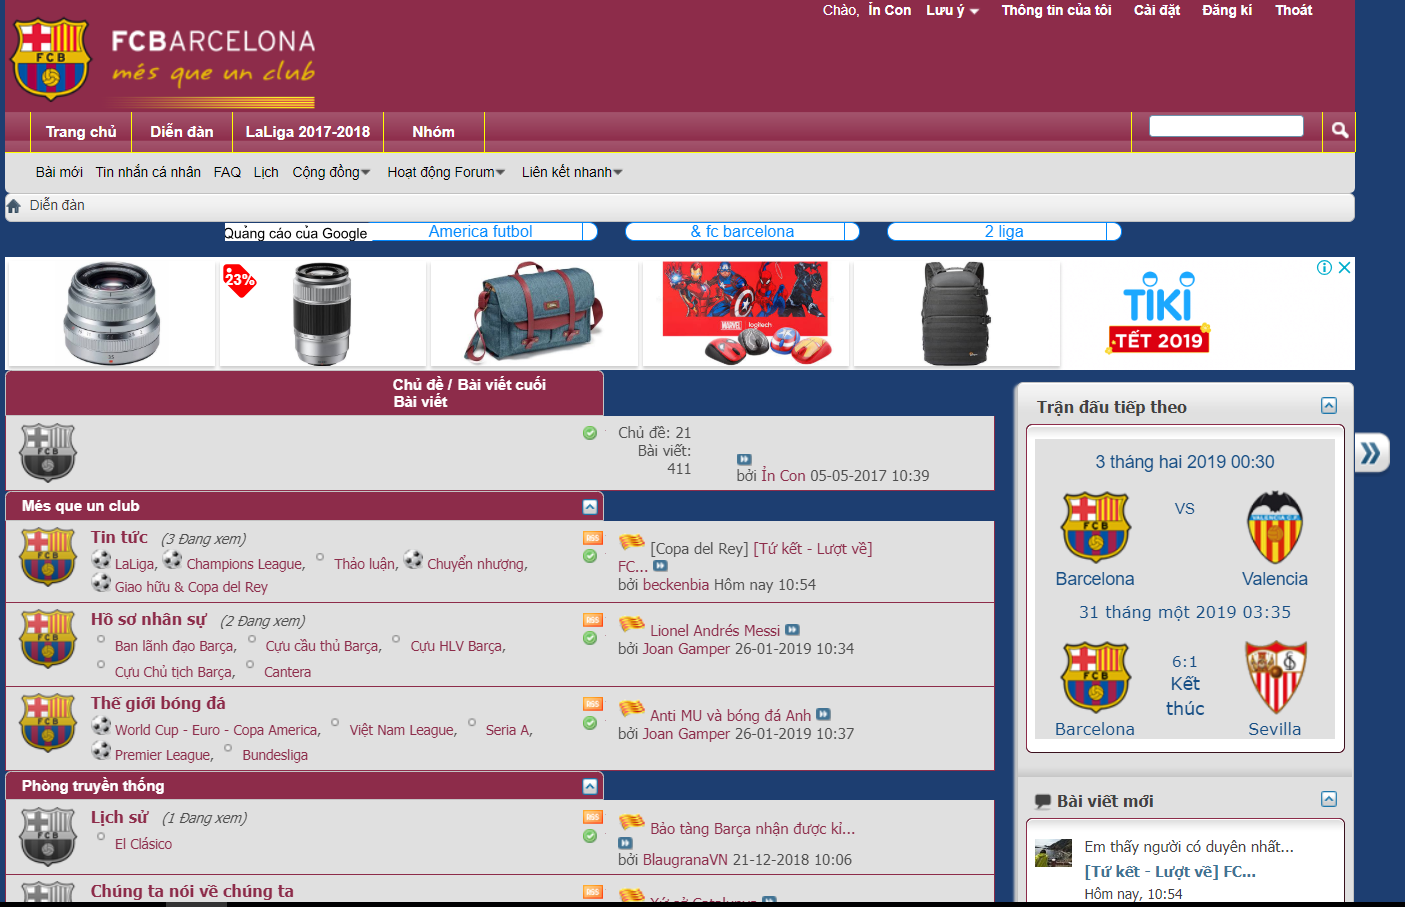Click the Hồ sơ nhân sự forum crest icon
The width and height of the screenshot is (1405, 907).
(48, 638)
